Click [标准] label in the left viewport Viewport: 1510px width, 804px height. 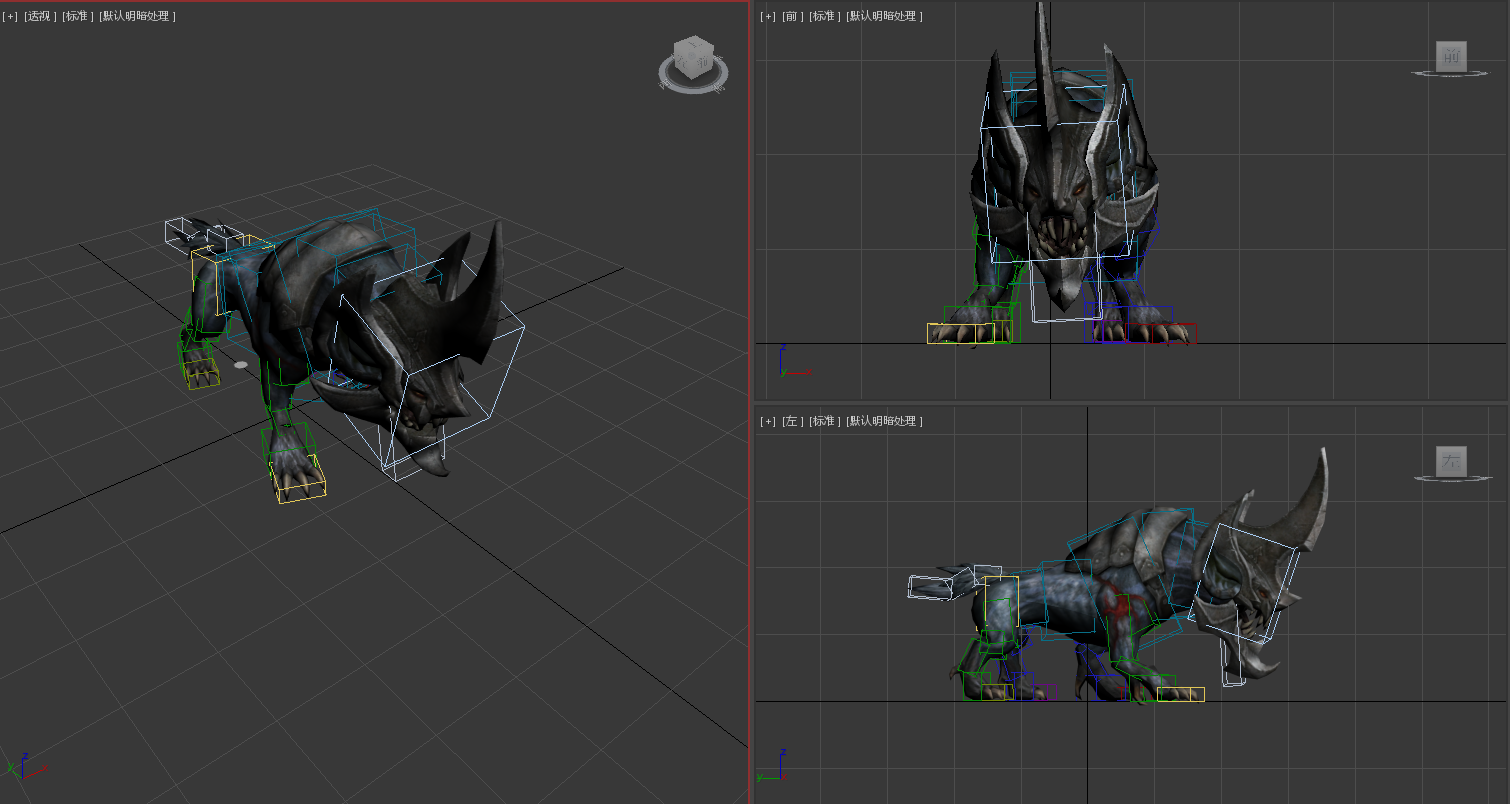tap(825, 421)
